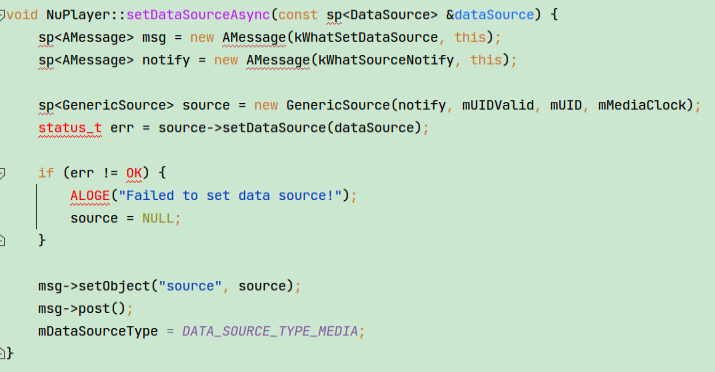The height and width of the screenshot is (372, 715).
Task: Click the fold end marker after source = NULL
Action: tap(2, 240)
